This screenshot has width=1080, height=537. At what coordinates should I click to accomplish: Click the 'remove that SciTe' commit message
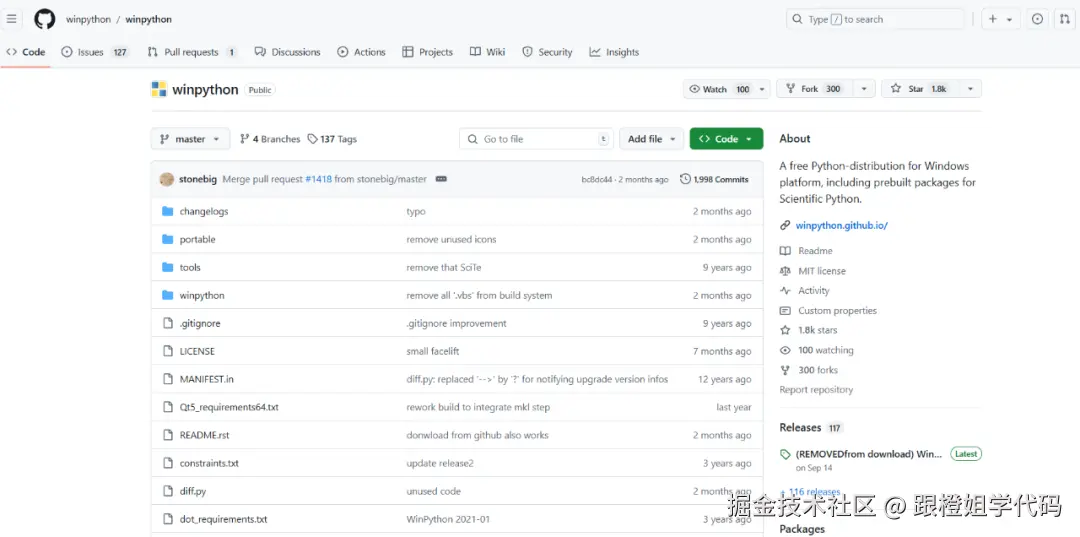click(x=442, y=267)
